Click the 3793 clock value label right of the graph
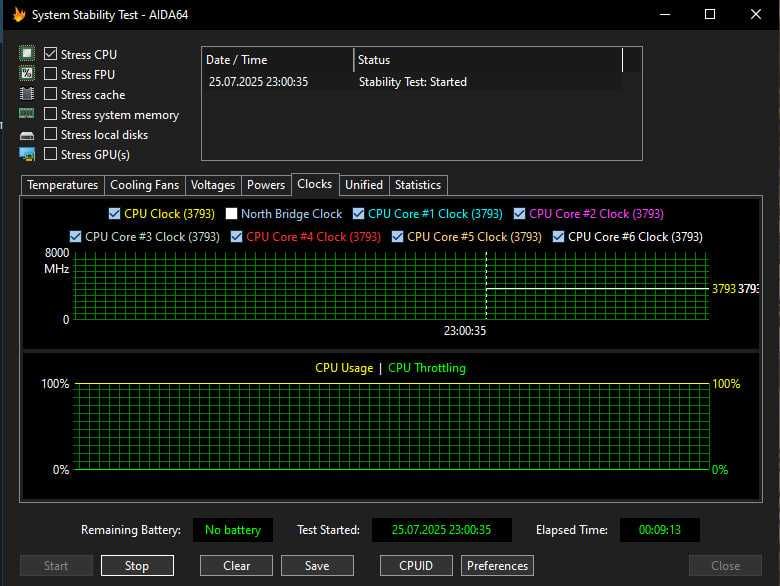780x586 pixels. point(723,289)
